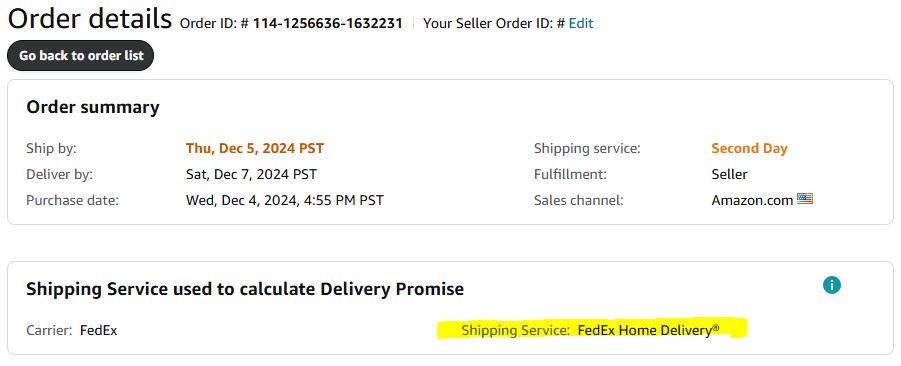Viewport: 901px width, 366px height.
Task: Click the info icon in Delivery Promise panel
Action: (x=831, y=285)
